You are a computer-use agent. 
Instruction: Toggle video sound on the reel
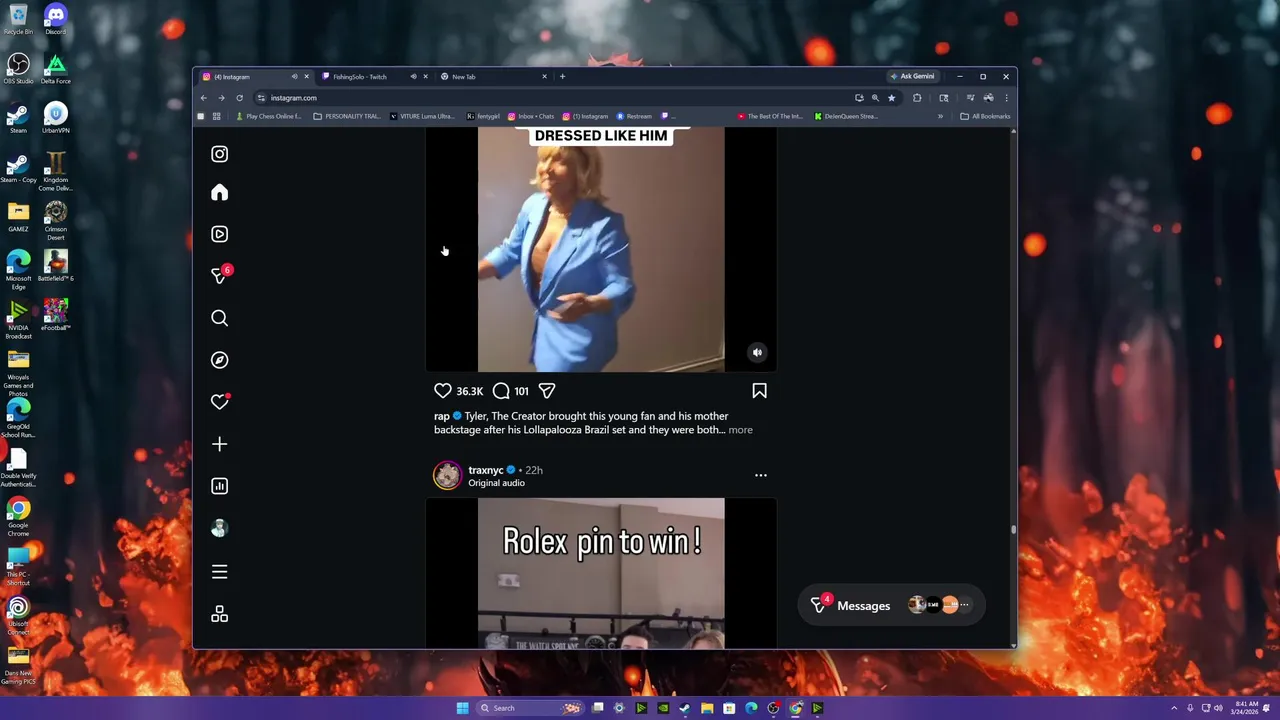coord(757,352)
